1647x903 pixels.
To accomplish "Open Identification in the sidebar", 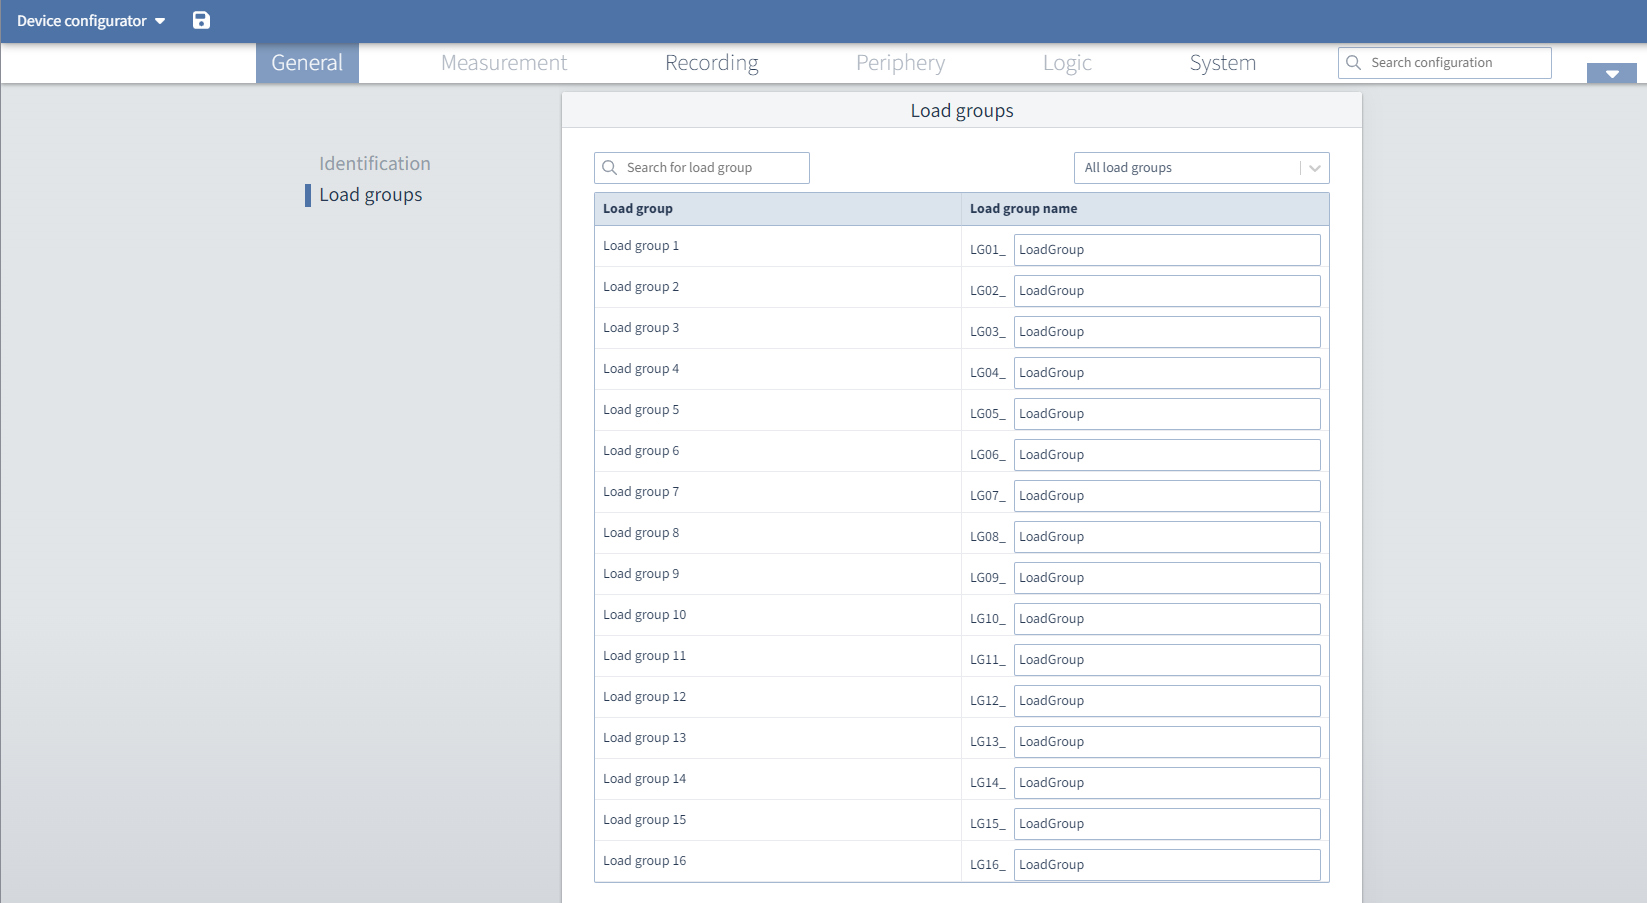I will (374, 163).
